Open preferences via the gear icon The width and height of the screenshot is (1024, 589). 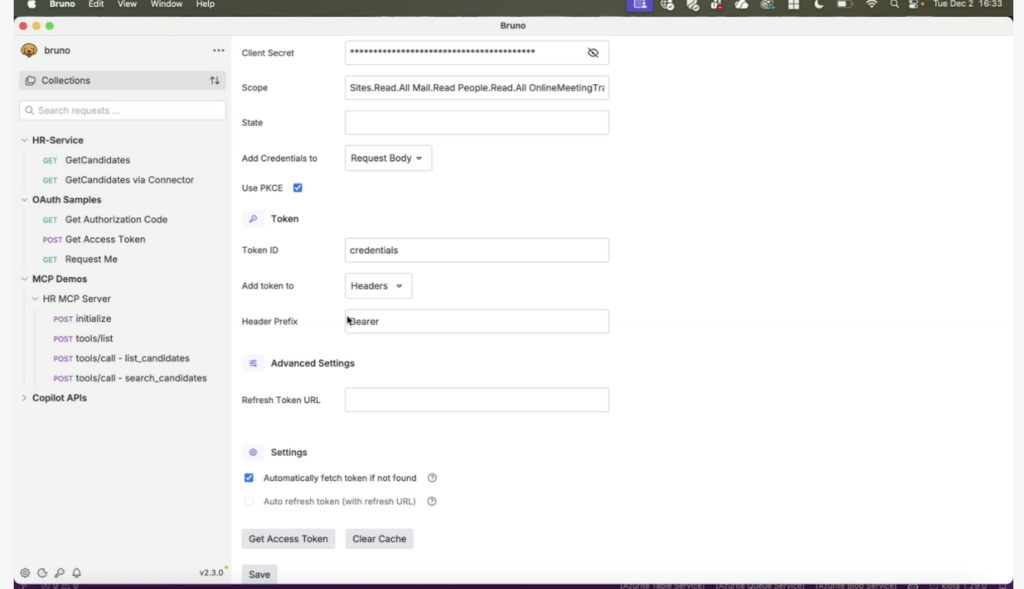click(x=25, y=573)
